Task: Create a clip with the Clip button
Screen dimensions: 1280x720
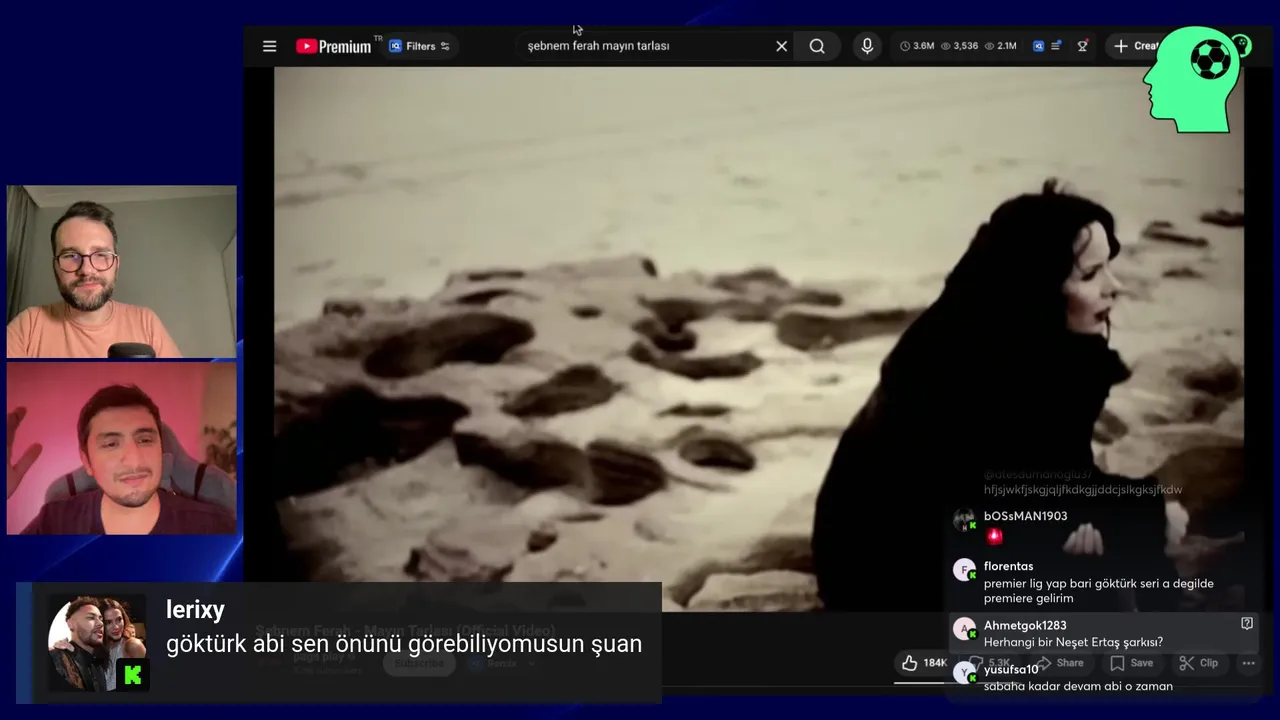Action: tap(1198, 663)
